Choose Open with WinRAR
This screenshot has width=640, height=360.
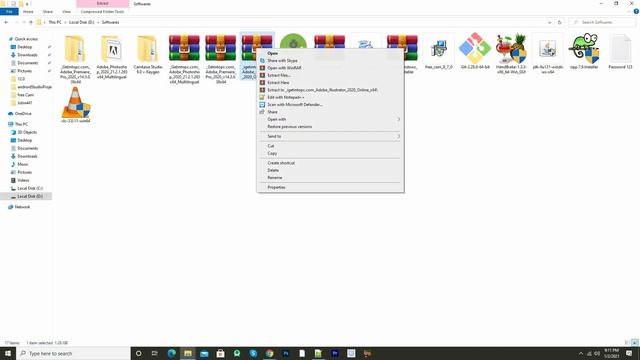[330, 68]
